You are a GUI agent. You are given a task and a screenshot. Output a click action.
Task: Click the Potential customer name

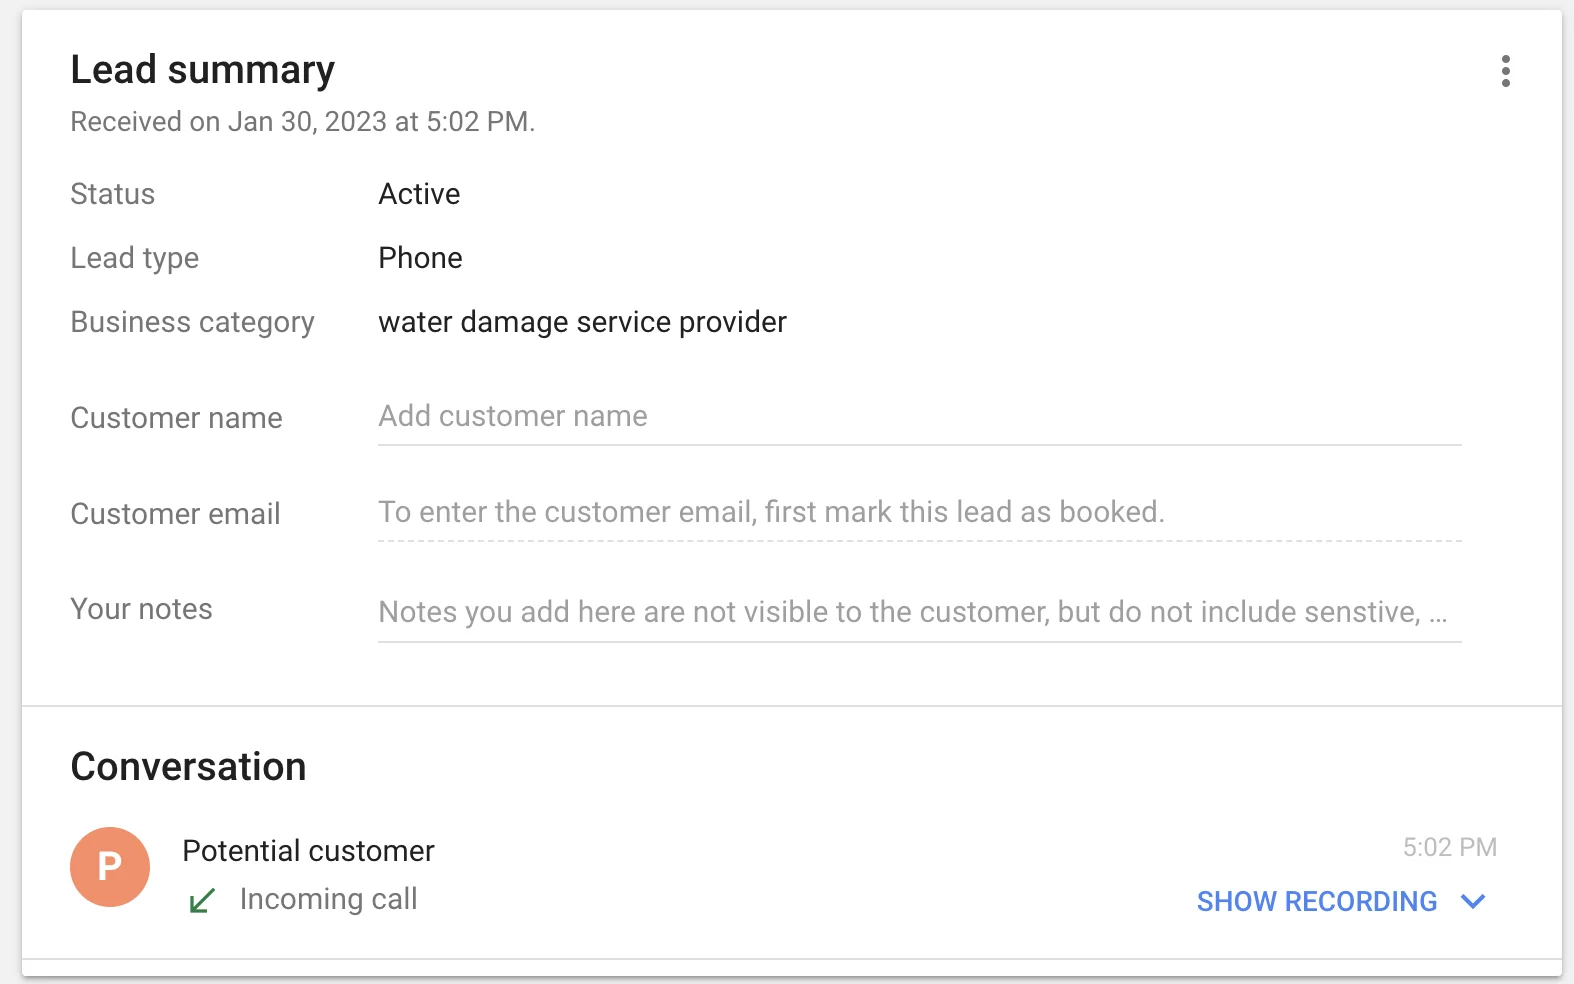pos(308,851)
